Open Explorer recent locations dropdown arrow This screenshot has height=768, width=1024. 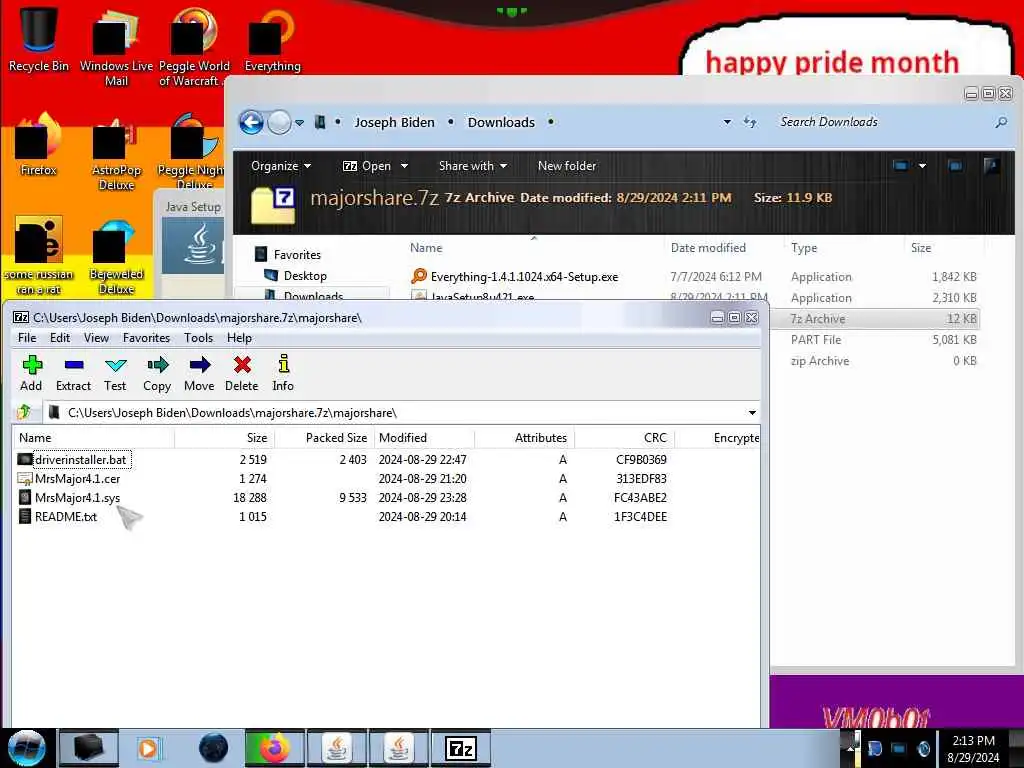300,122
